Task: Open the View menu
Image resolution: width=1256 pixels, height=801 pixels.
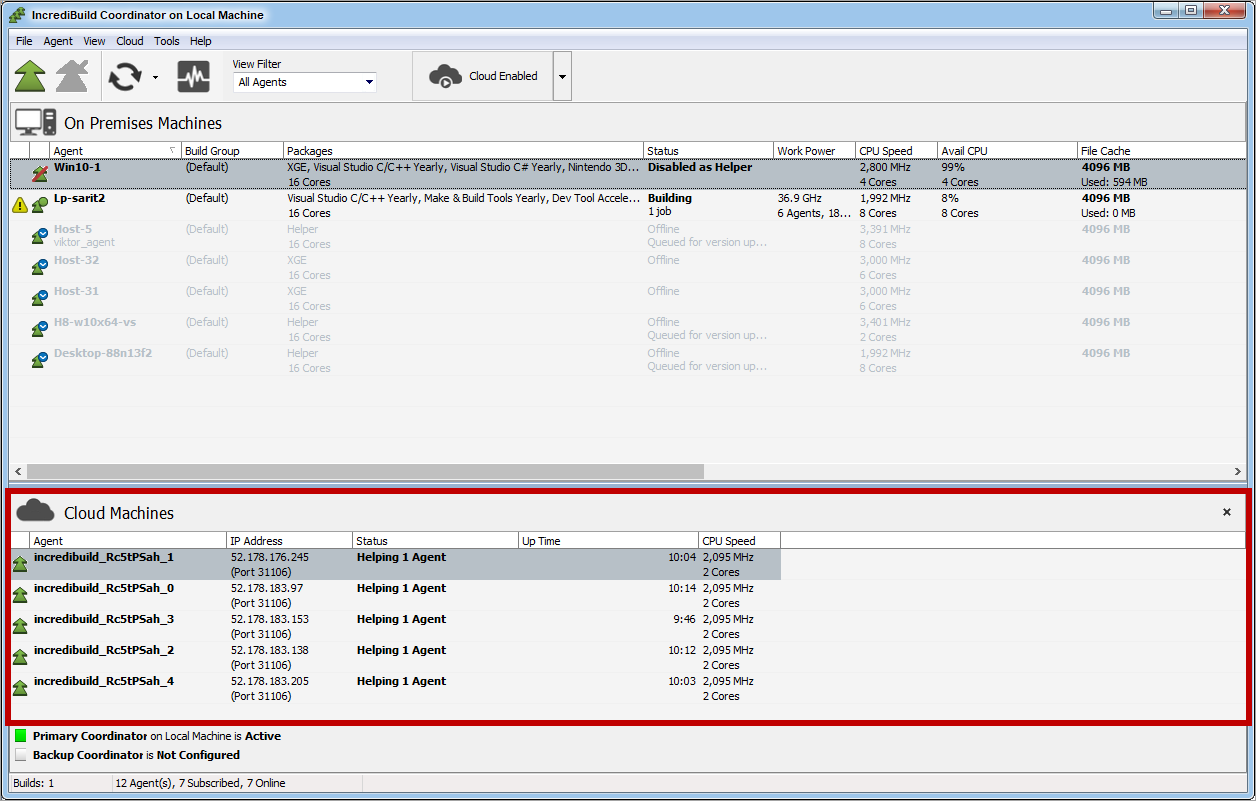Action: 94,41
